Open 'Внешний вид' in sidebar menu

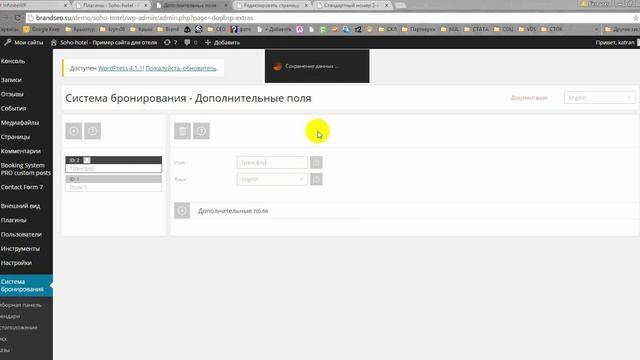coord(20,206)
